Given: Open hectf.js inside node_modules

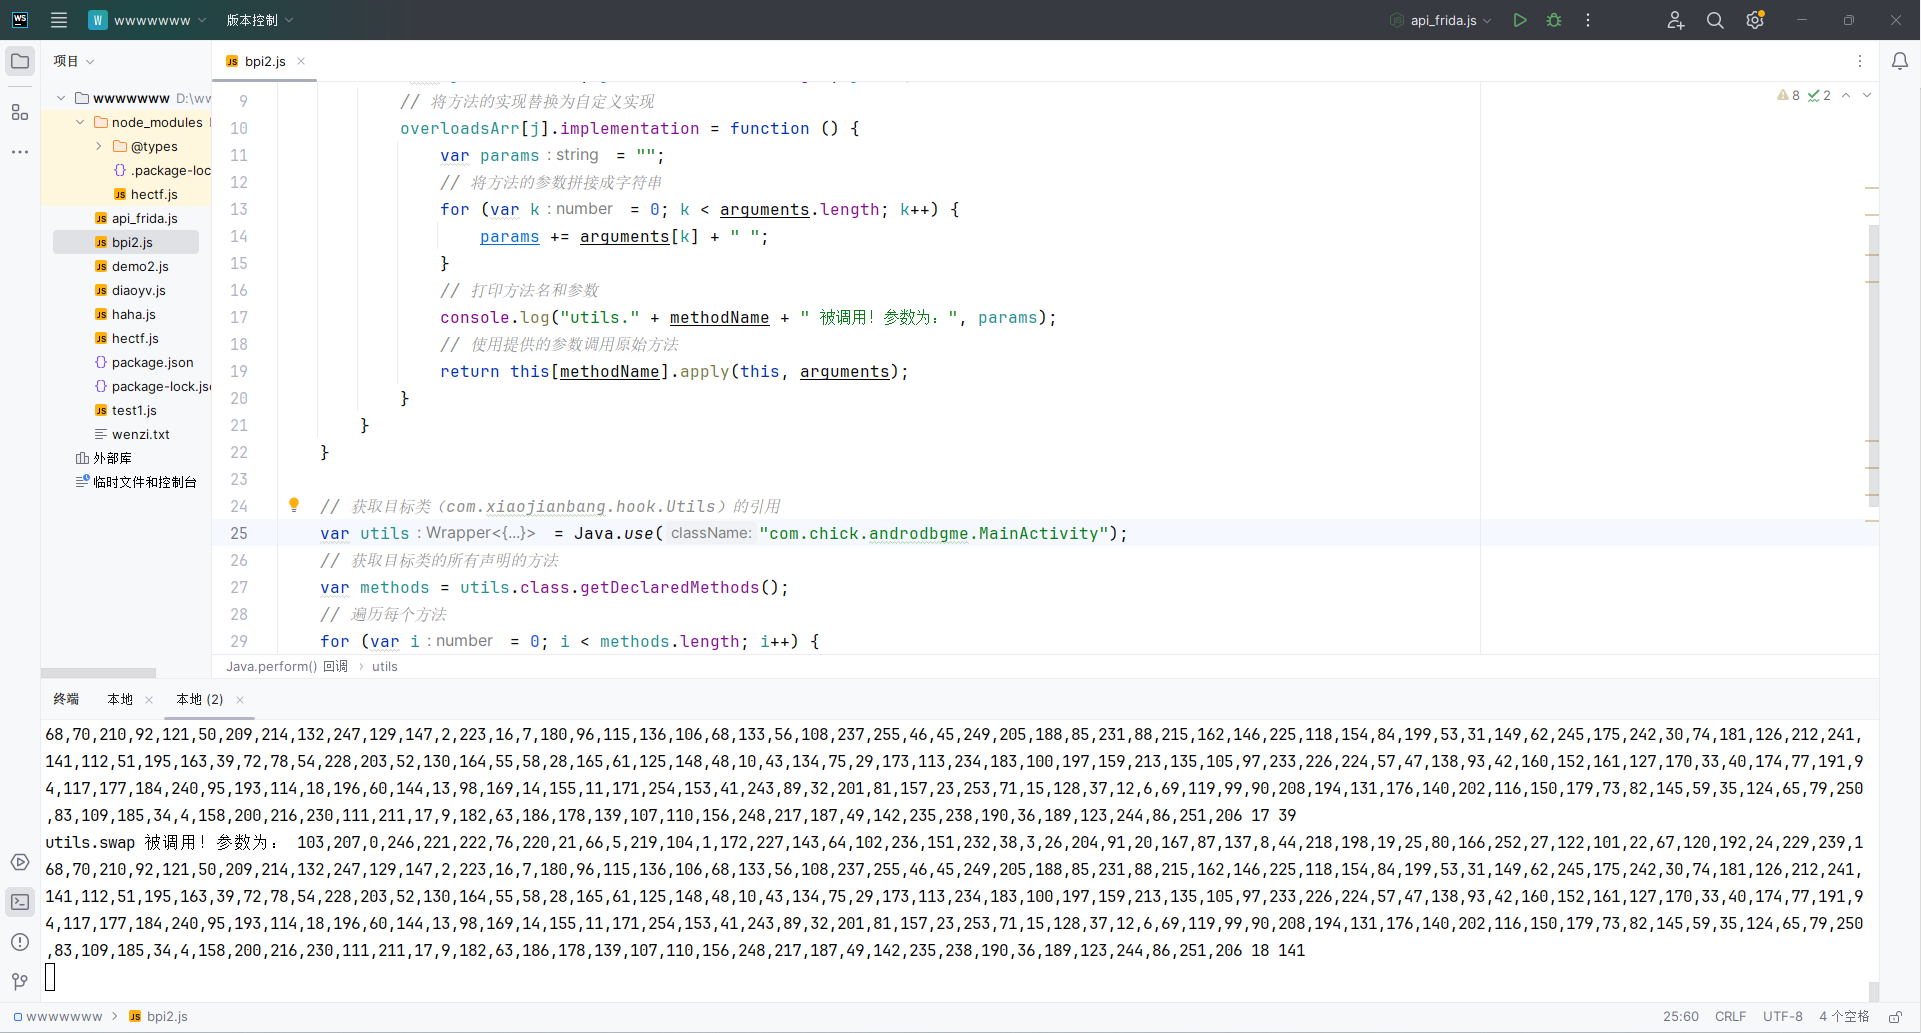Looking at the screenshot, I should (x=154, y=194).
